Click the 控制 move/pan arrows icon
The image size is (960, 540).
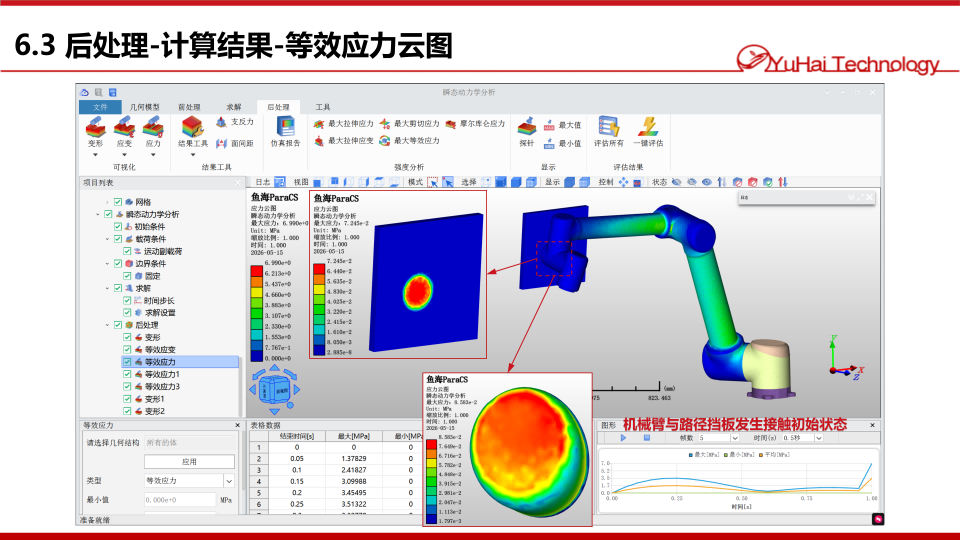coord(623,182)
